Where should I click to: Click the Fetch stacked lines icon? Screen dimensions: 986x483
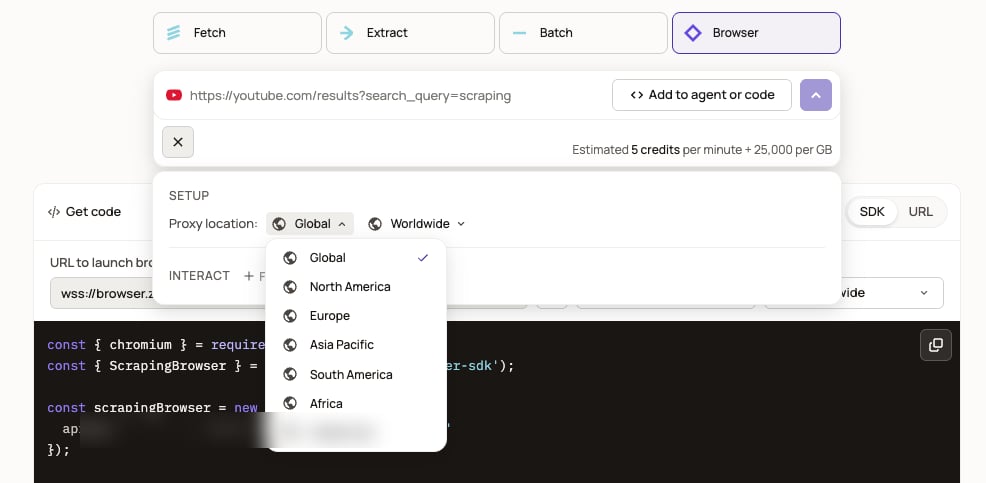(x=174, y=33)
